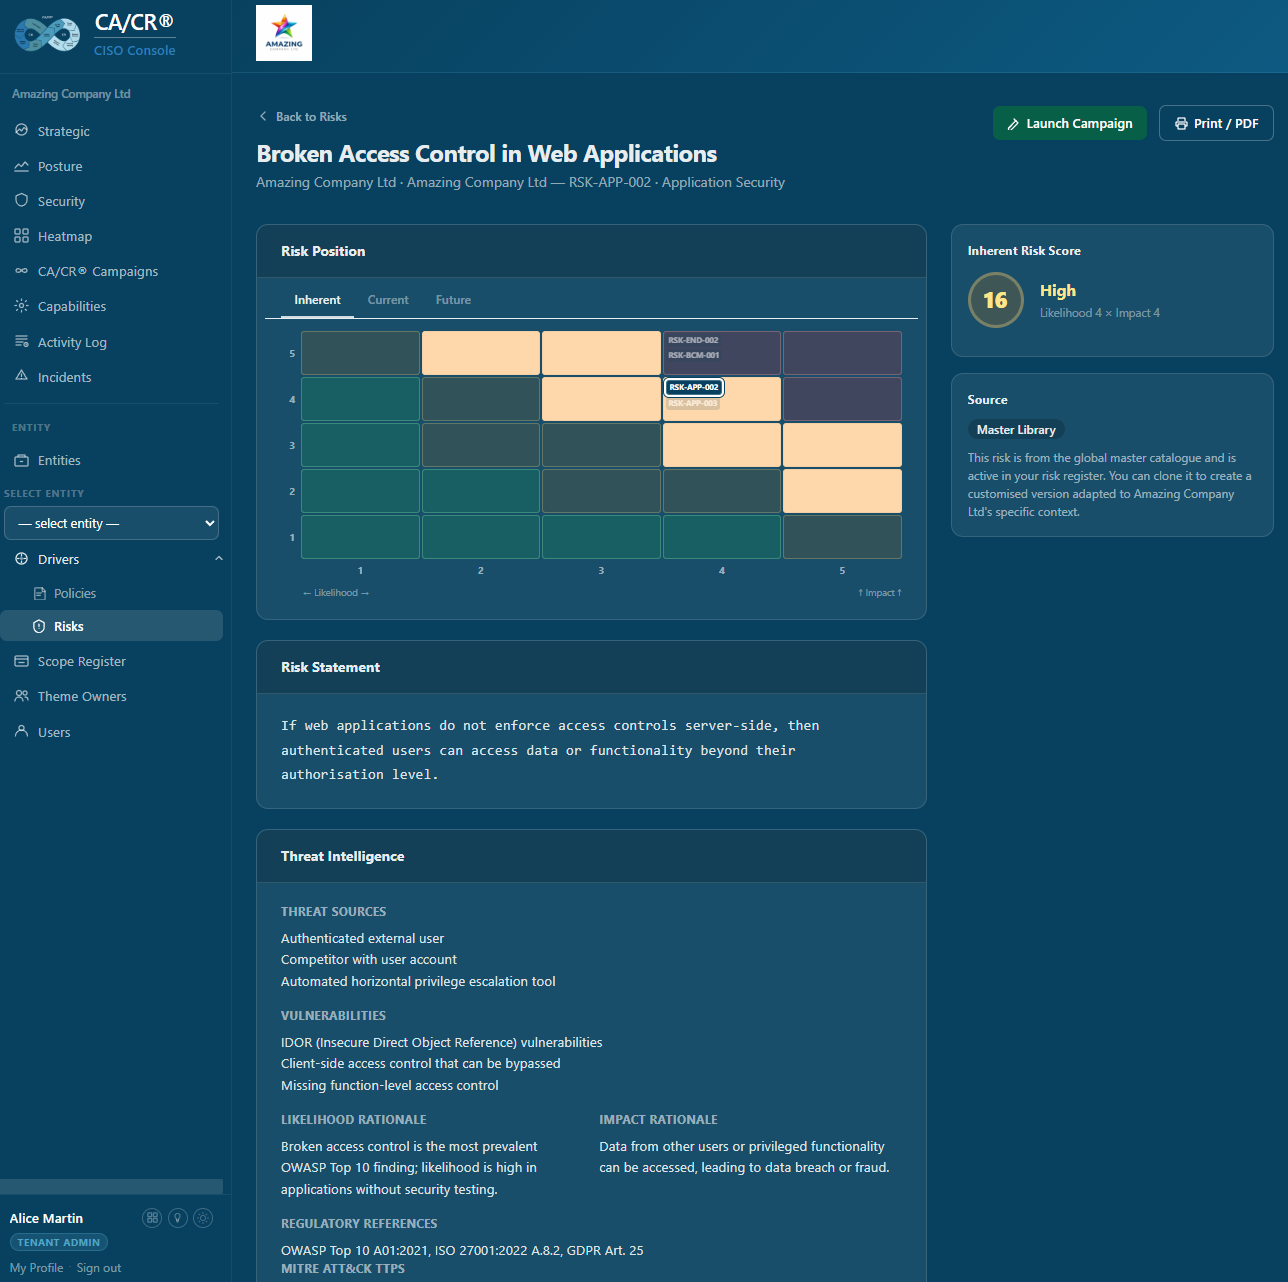Click the Master Library badge
The height and width of the screenshot is (1282, 1288).
1016,430
